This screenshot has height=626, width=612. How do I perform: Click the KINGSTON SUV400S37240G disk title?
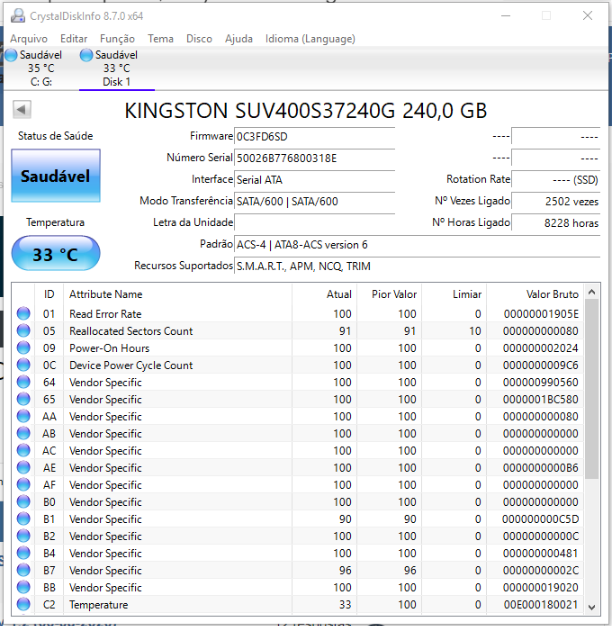(x=305, y=110)
